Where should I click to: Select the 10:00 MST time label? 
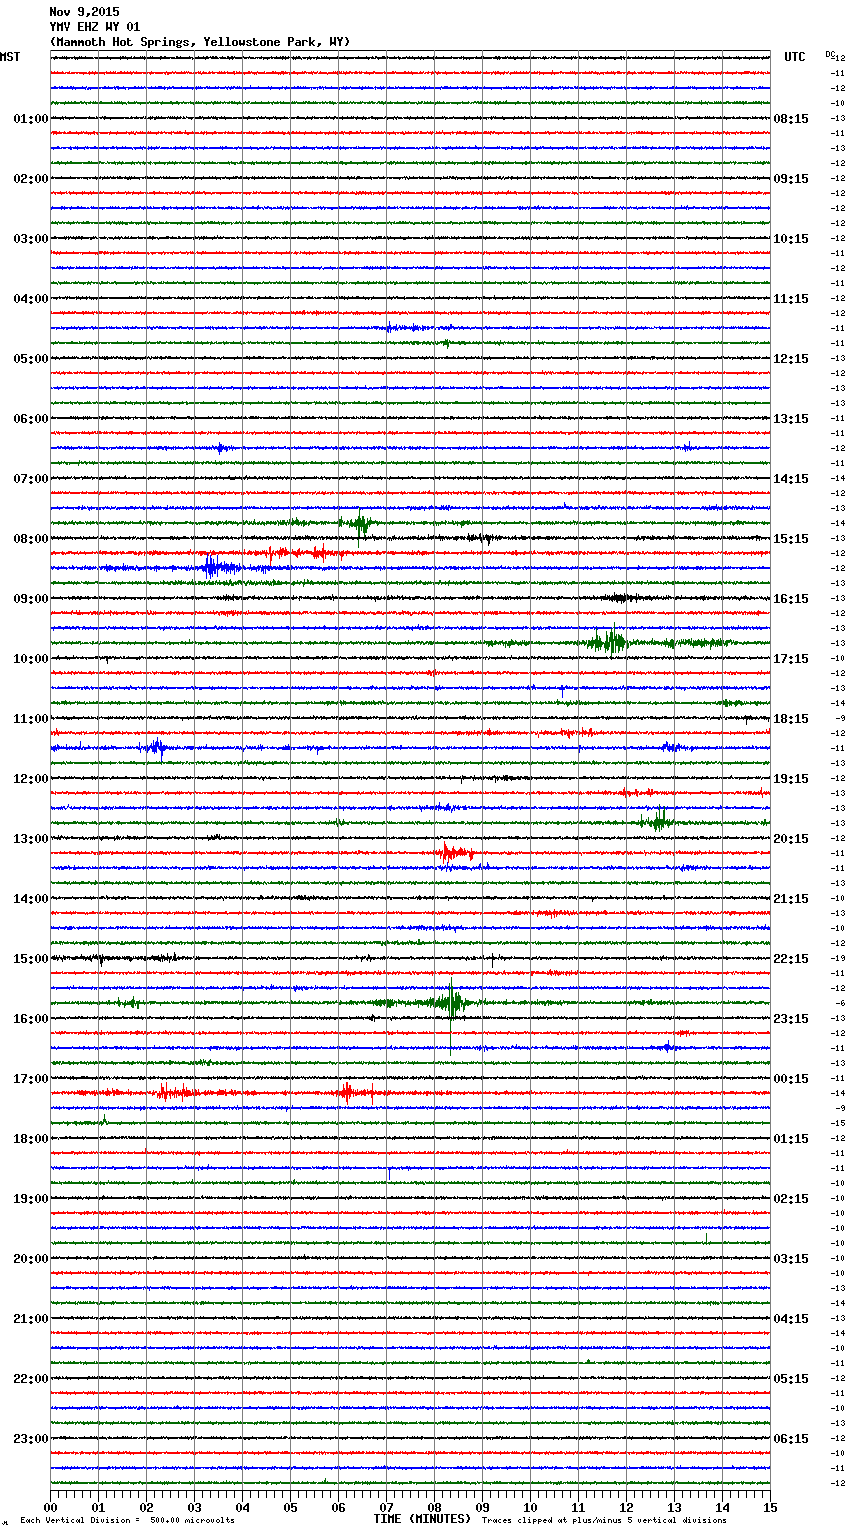31,659
